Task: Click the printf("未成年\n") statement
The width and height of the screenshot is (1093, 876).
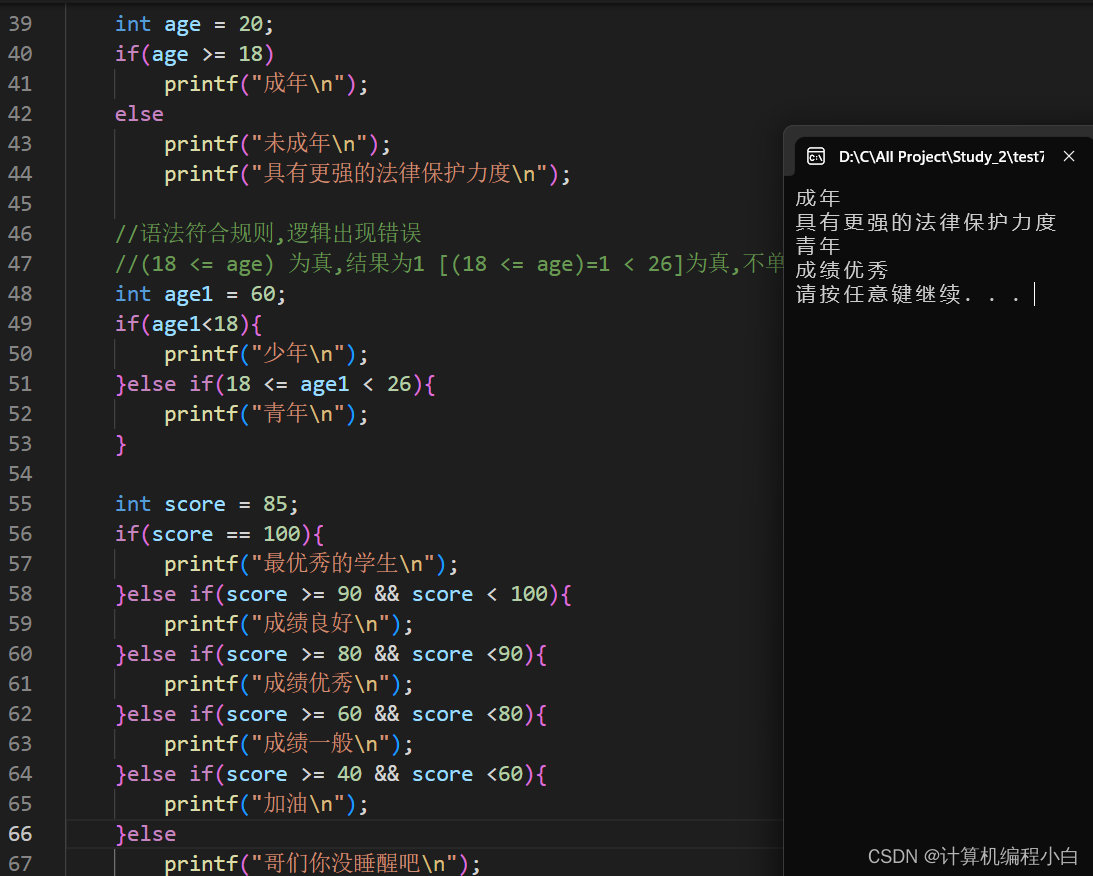Action: point(277,144)
